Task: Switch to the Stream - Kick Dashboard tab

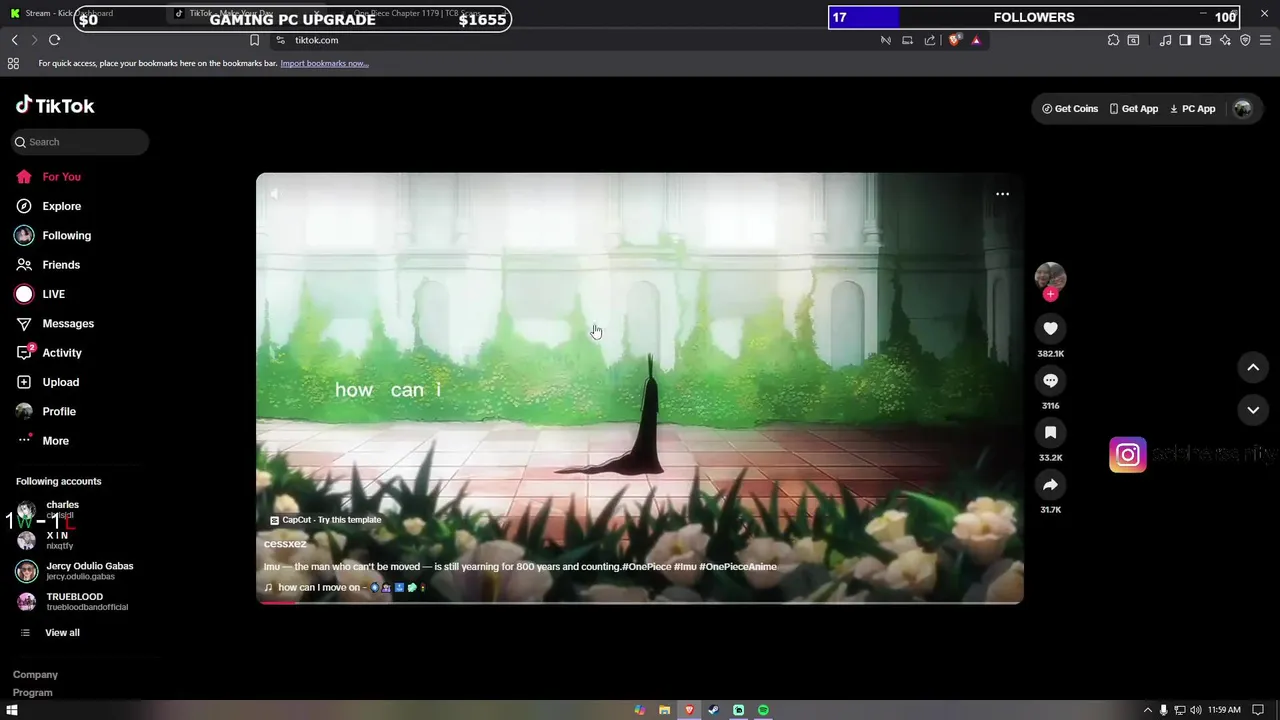Action: coord(80,13)
